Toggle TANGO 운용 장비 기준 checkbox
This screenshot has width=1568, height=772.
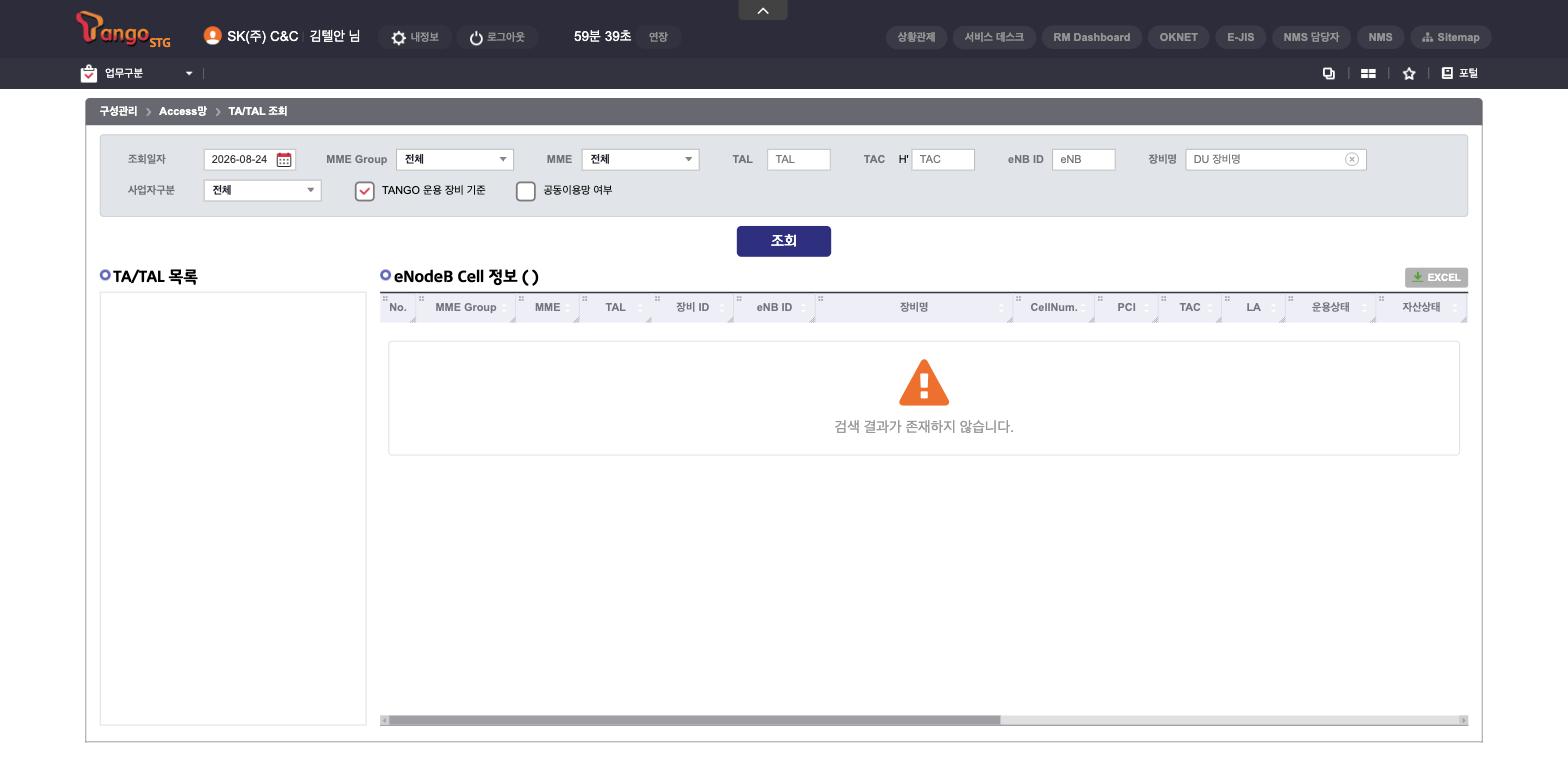(x=365, y=191)
